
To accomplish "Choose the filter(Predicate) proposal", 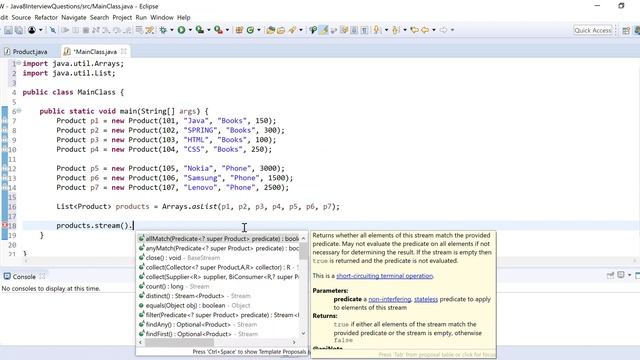I will [x=219, y=315].
